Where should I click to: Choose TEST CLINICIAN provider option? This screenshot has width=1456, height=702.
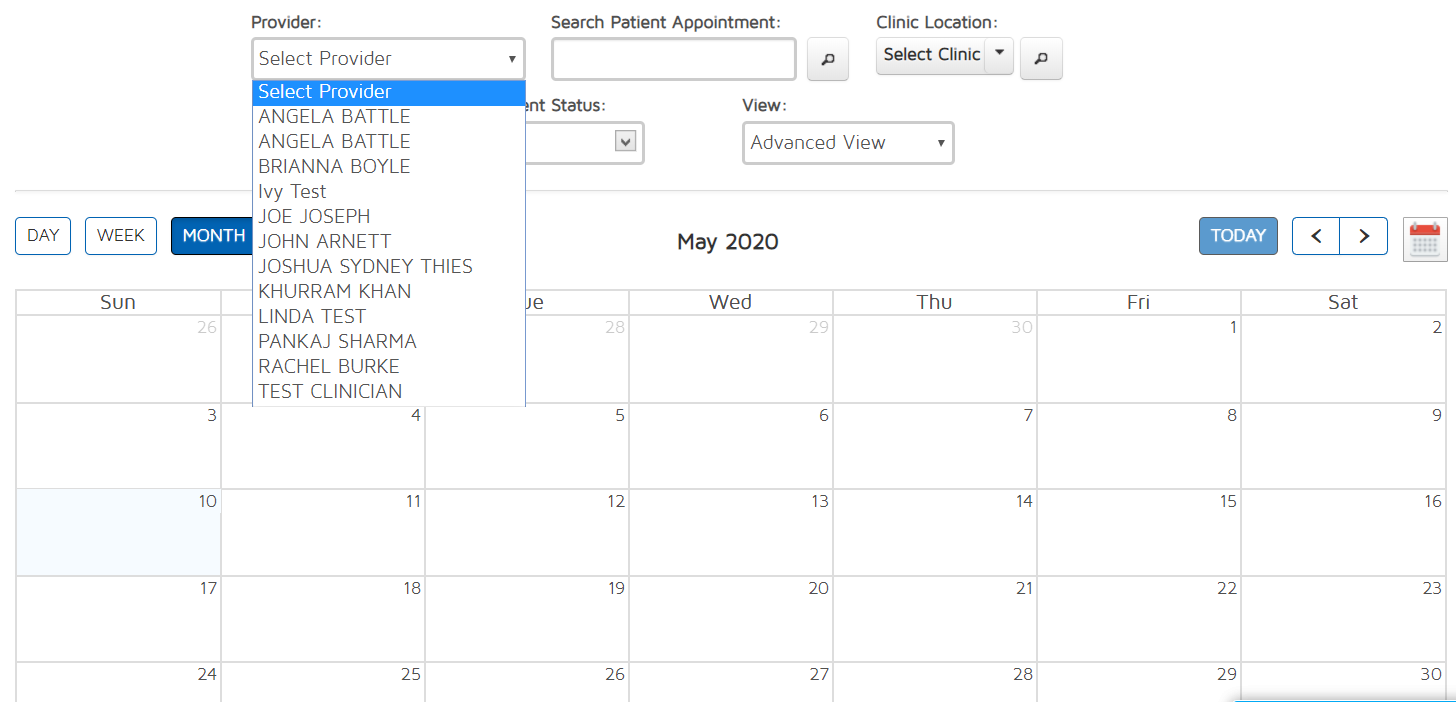click(330, 391)
